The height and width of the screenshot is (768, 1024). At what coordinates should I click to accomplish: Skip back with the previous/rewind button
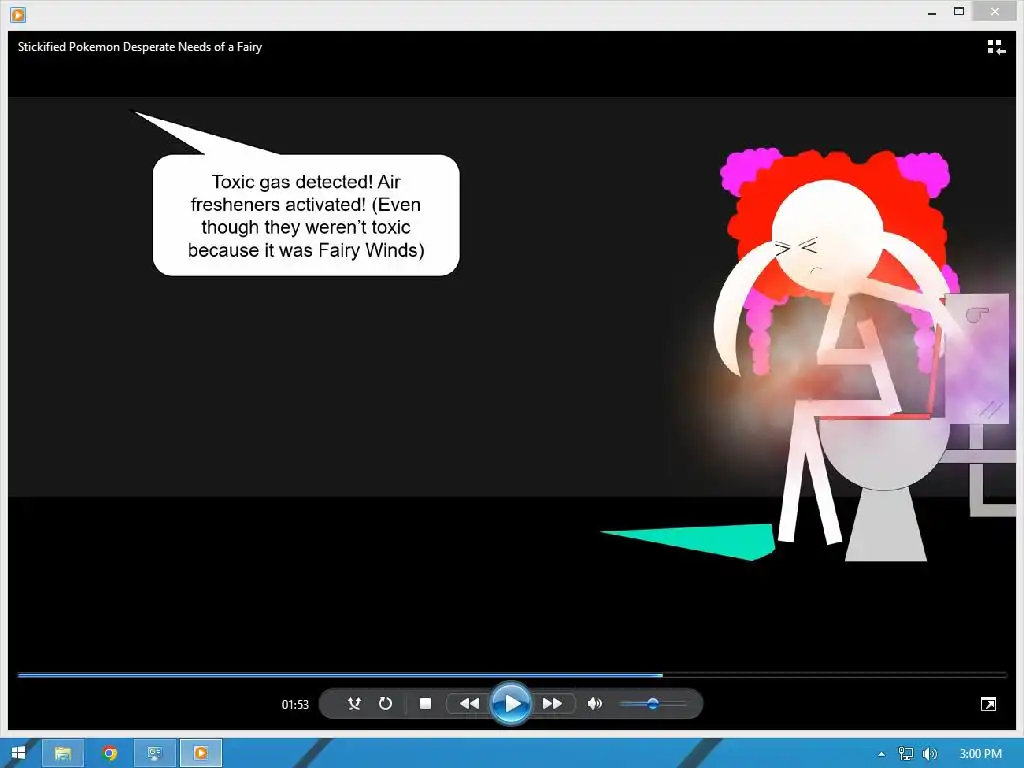pyautogui.click(x=468, y=703)
